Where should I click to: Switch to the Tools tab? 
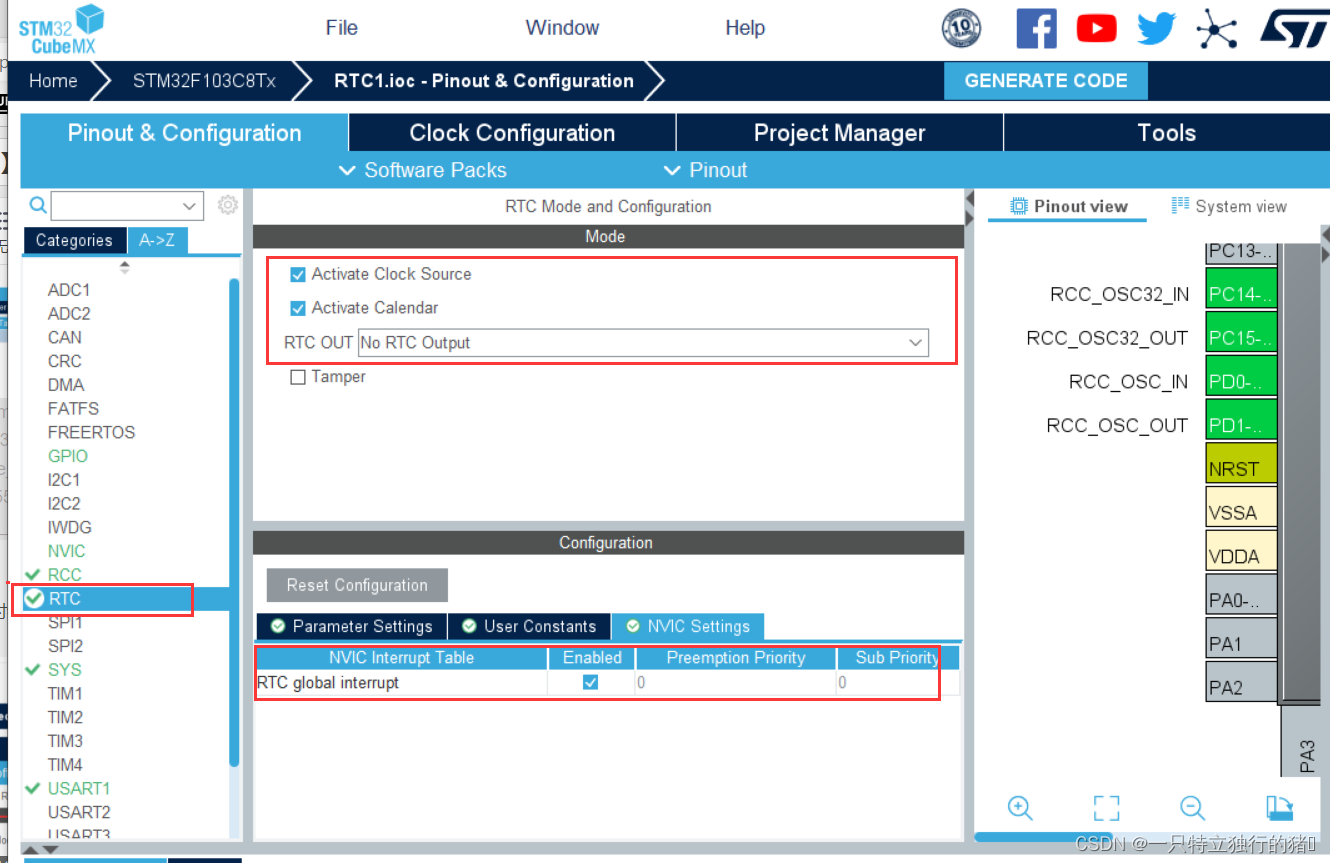point(1166,133)
